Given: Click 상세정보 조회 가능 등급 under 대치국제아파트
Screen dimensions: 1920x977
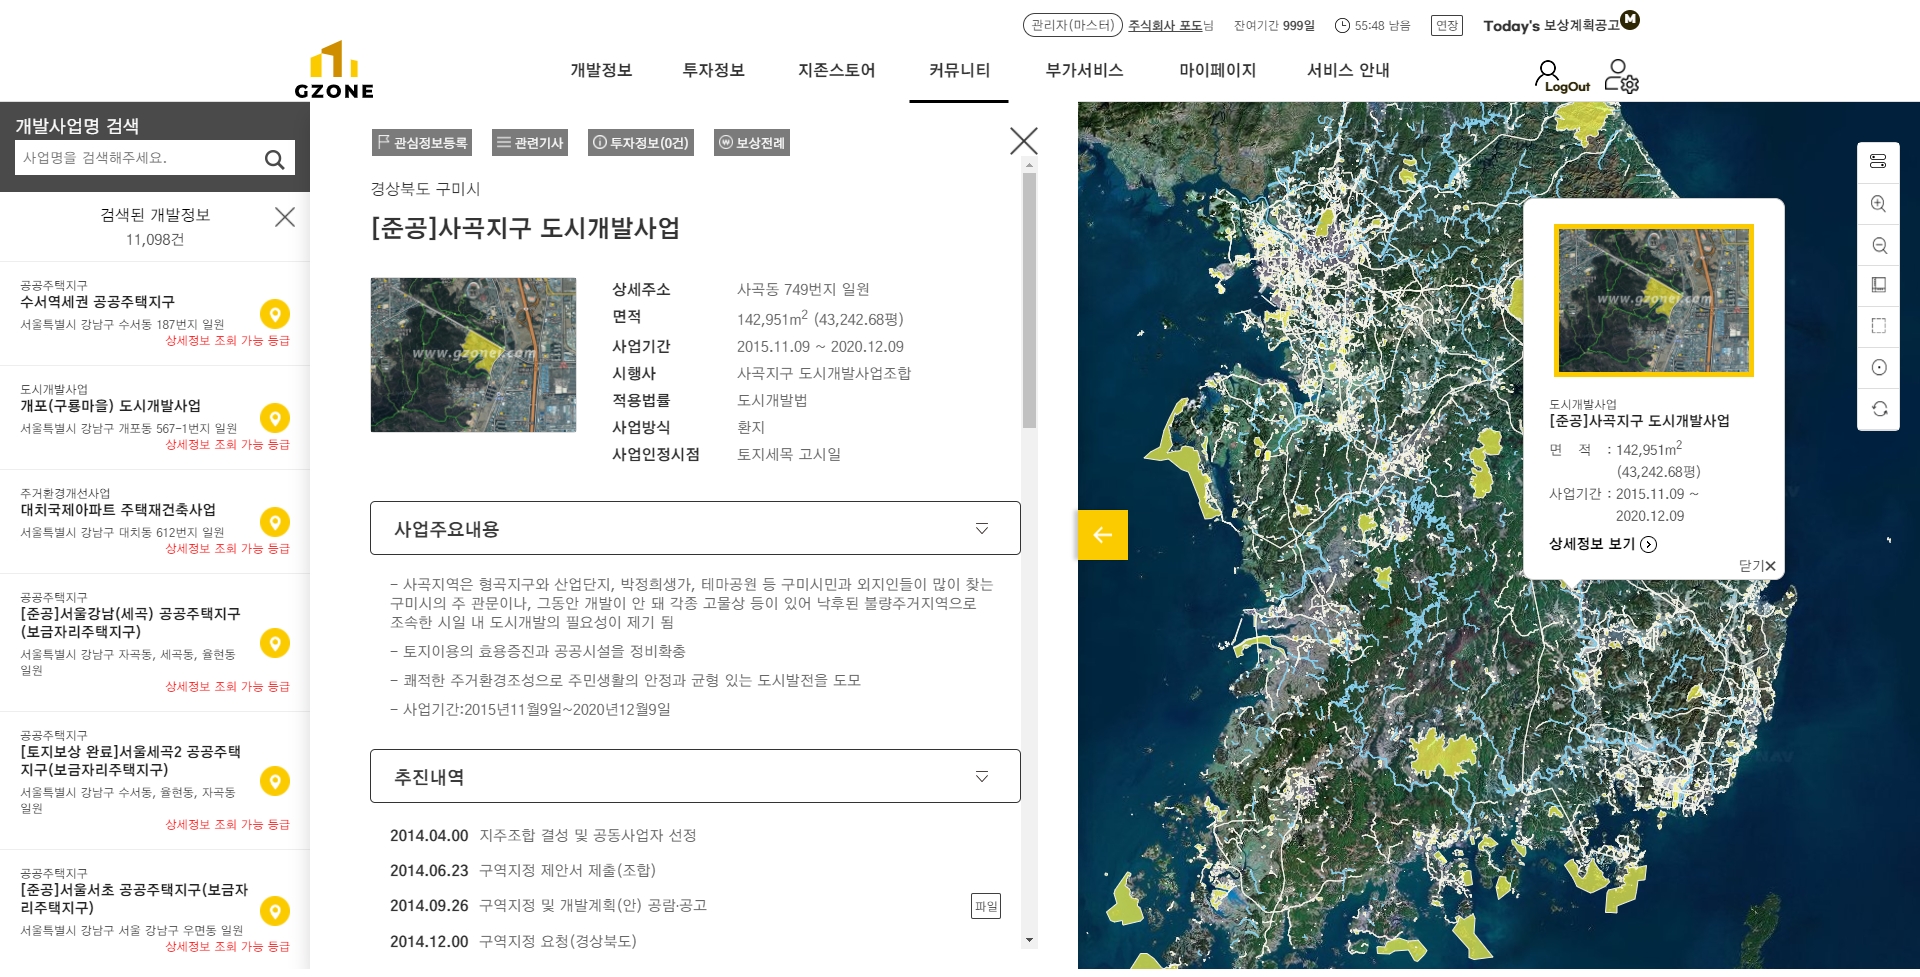Looking at the screenshot, I should (x=227, y=549).
